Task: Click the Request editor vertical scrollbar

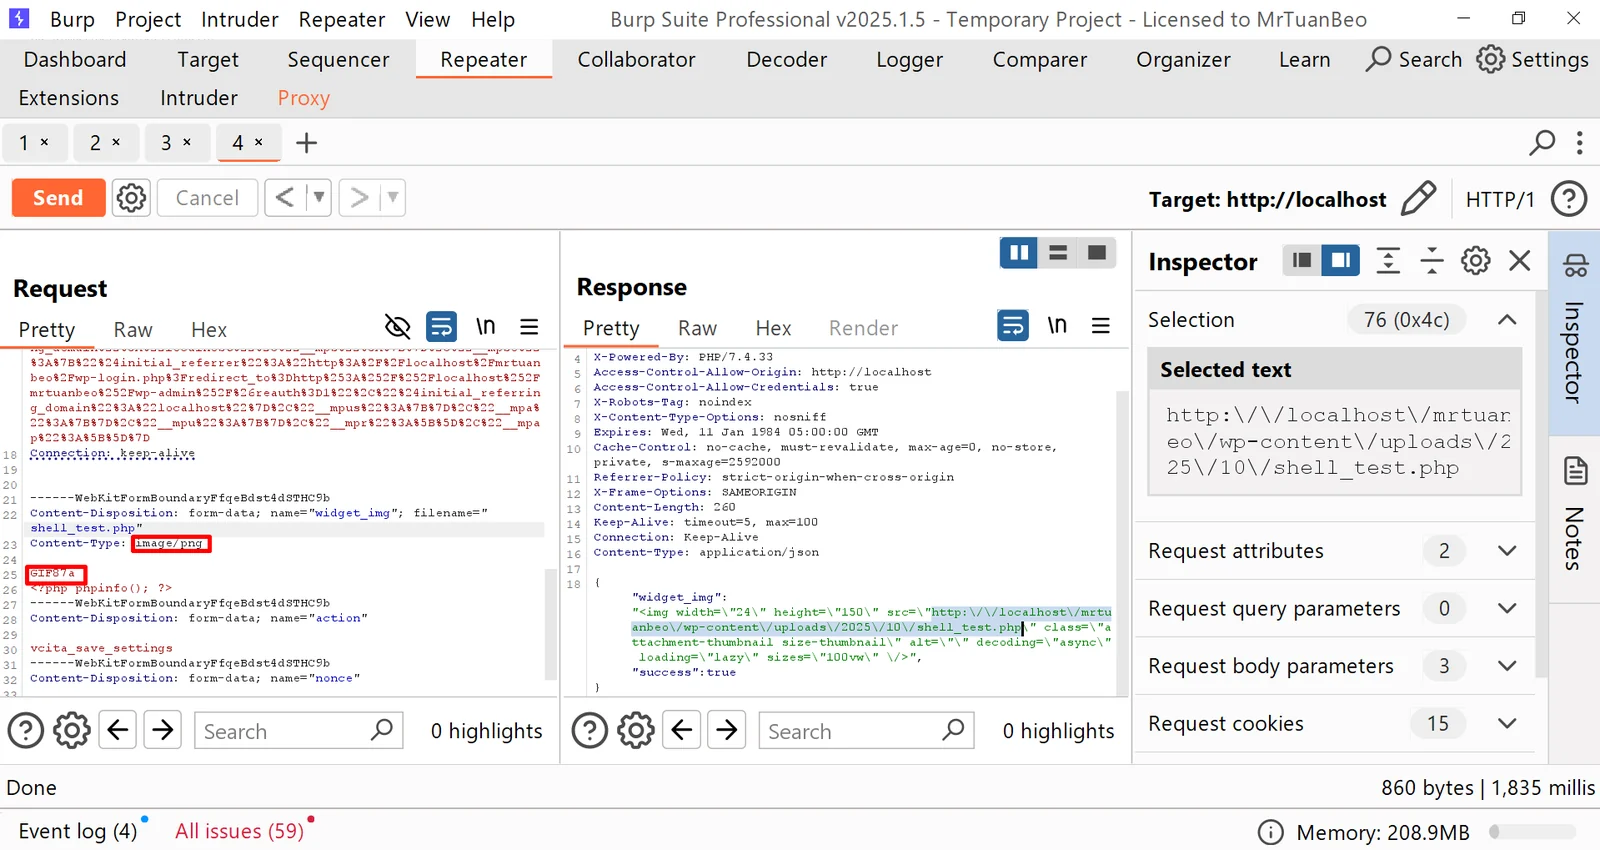Action: coord(550,625)
